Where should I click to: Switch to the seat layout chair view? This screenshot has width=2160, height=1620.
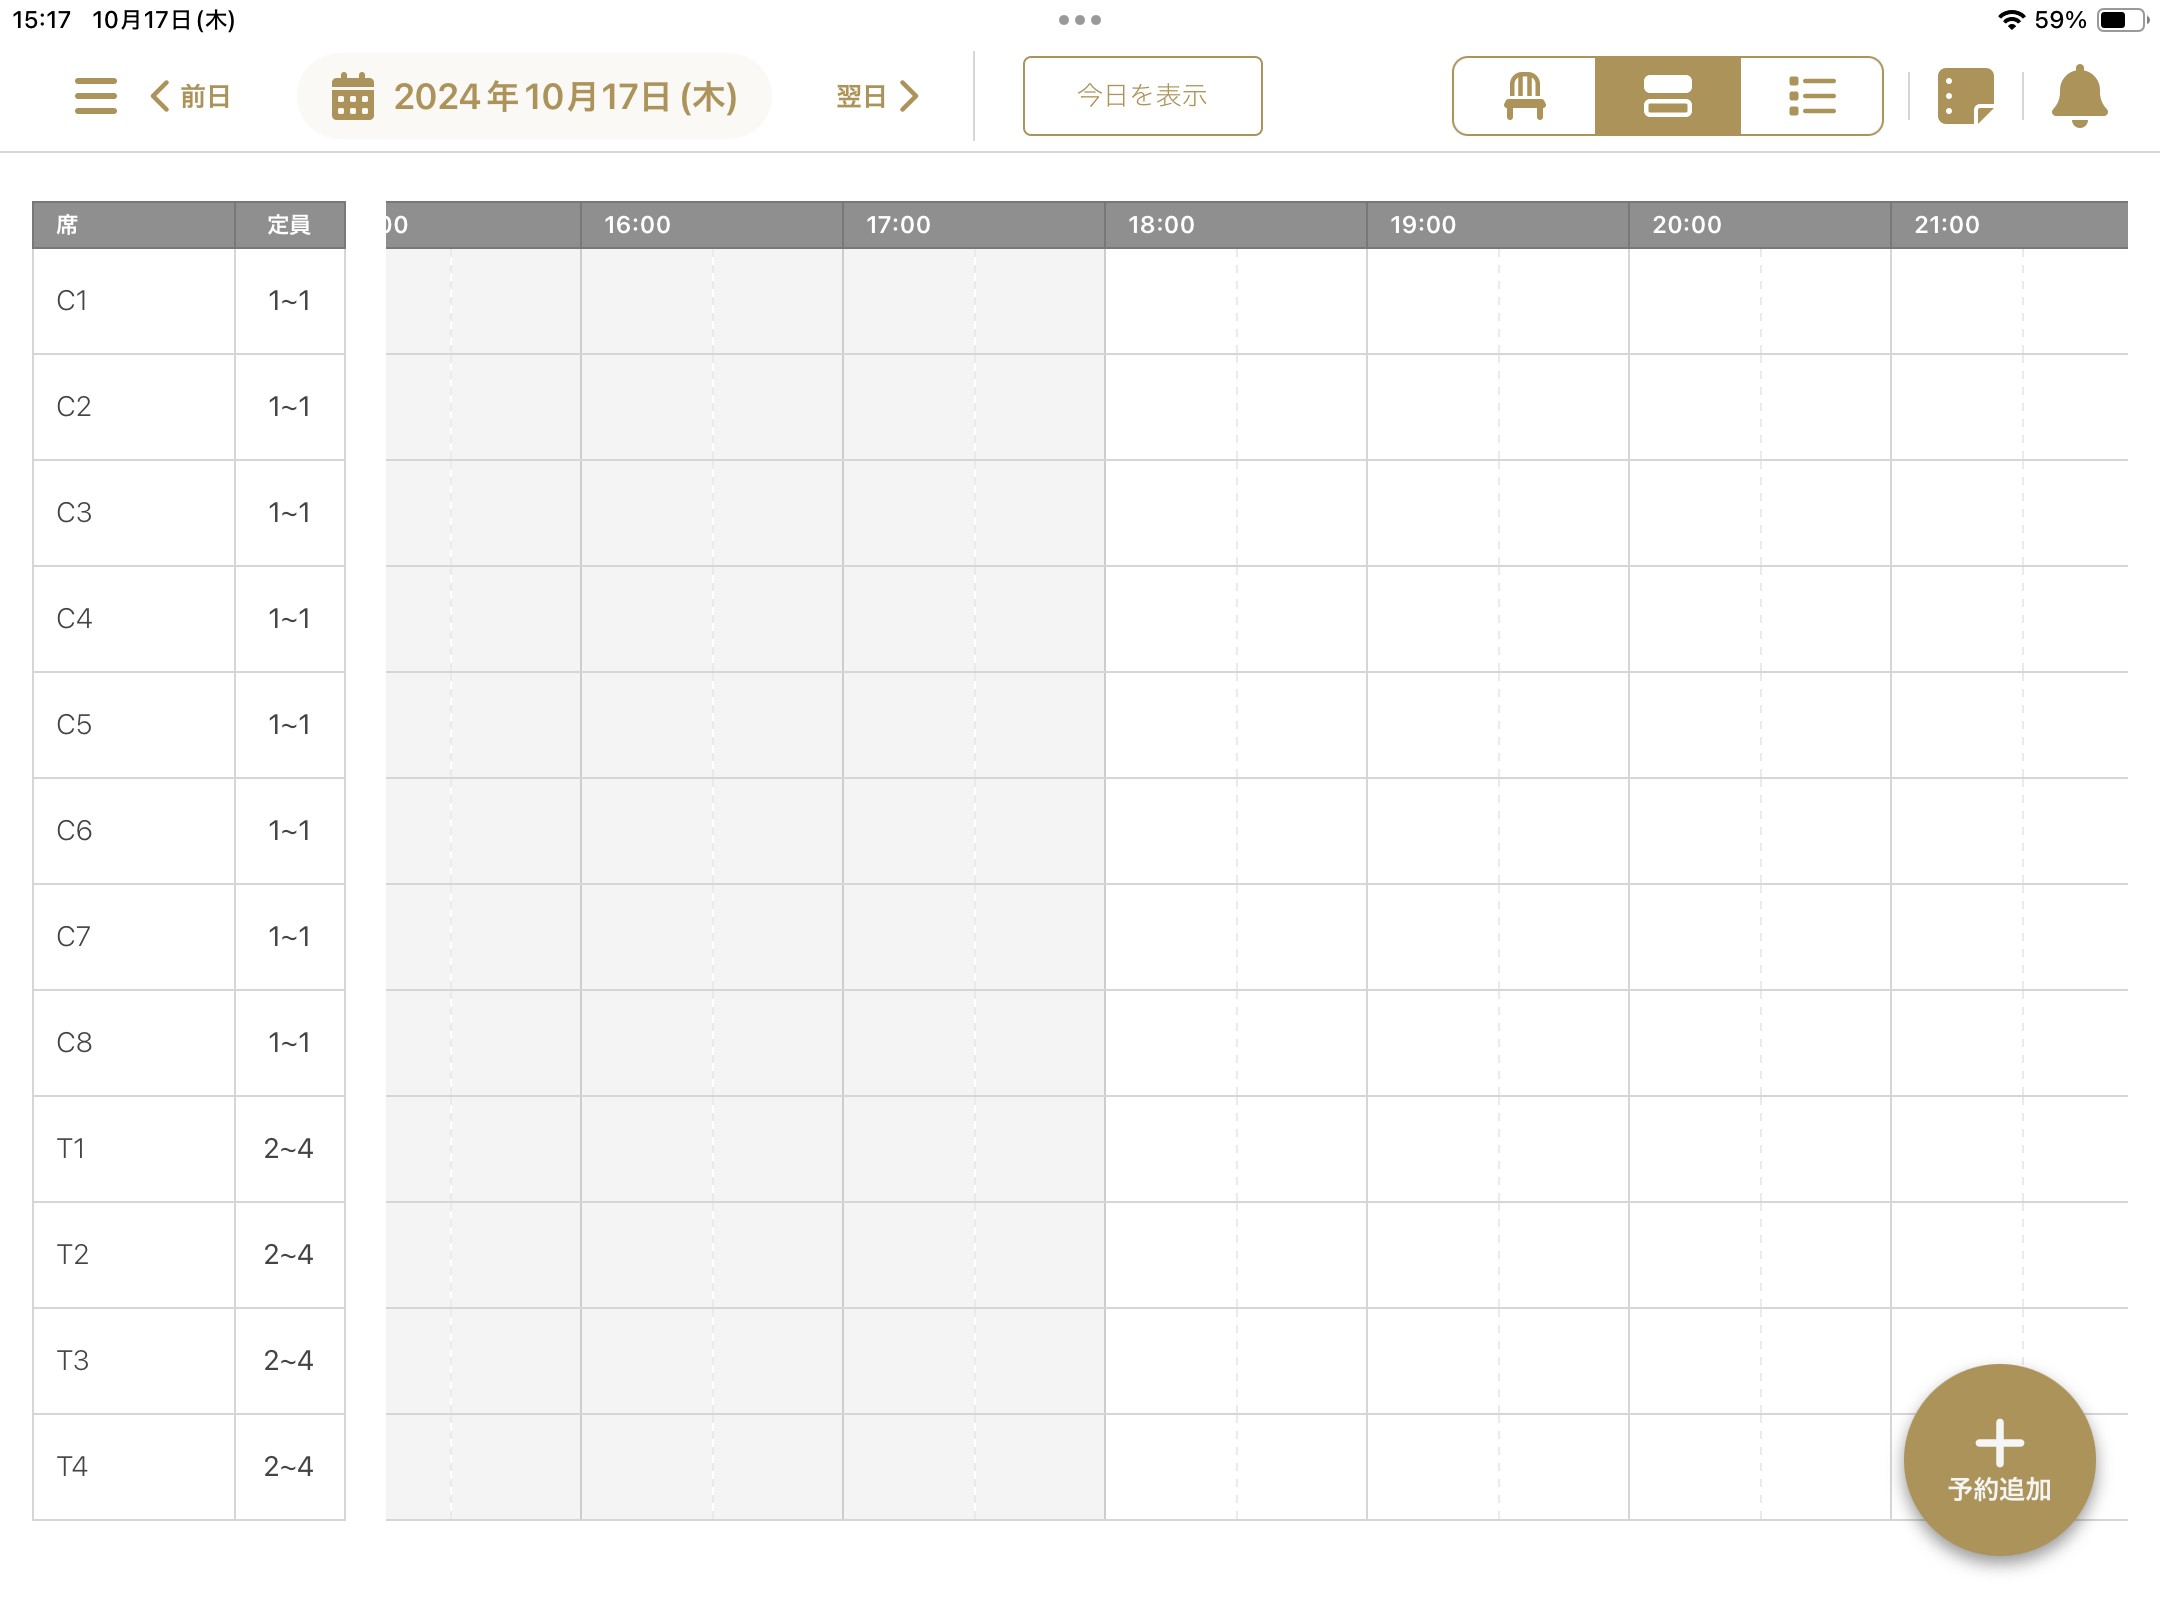[x=1524, y=96]
